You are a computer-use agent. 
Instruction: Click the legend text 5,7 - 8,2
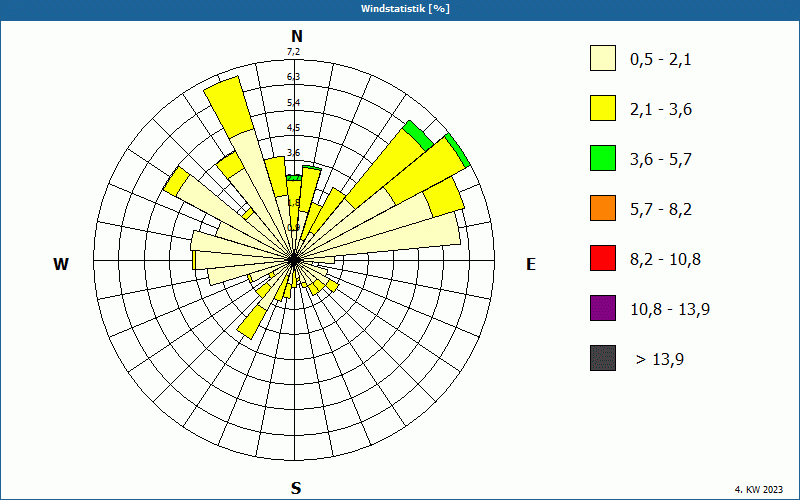tap(661, 210)
